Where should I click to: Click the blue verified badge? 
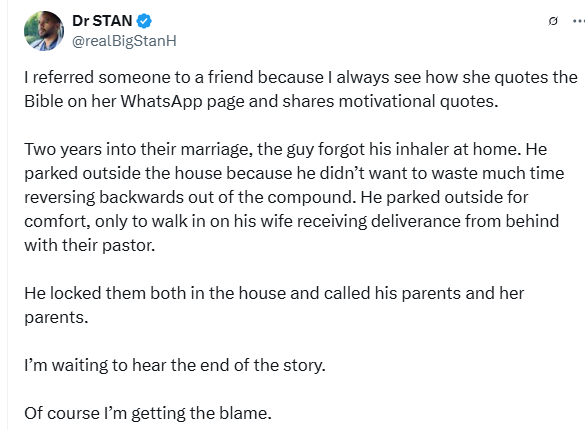[144, 21]
